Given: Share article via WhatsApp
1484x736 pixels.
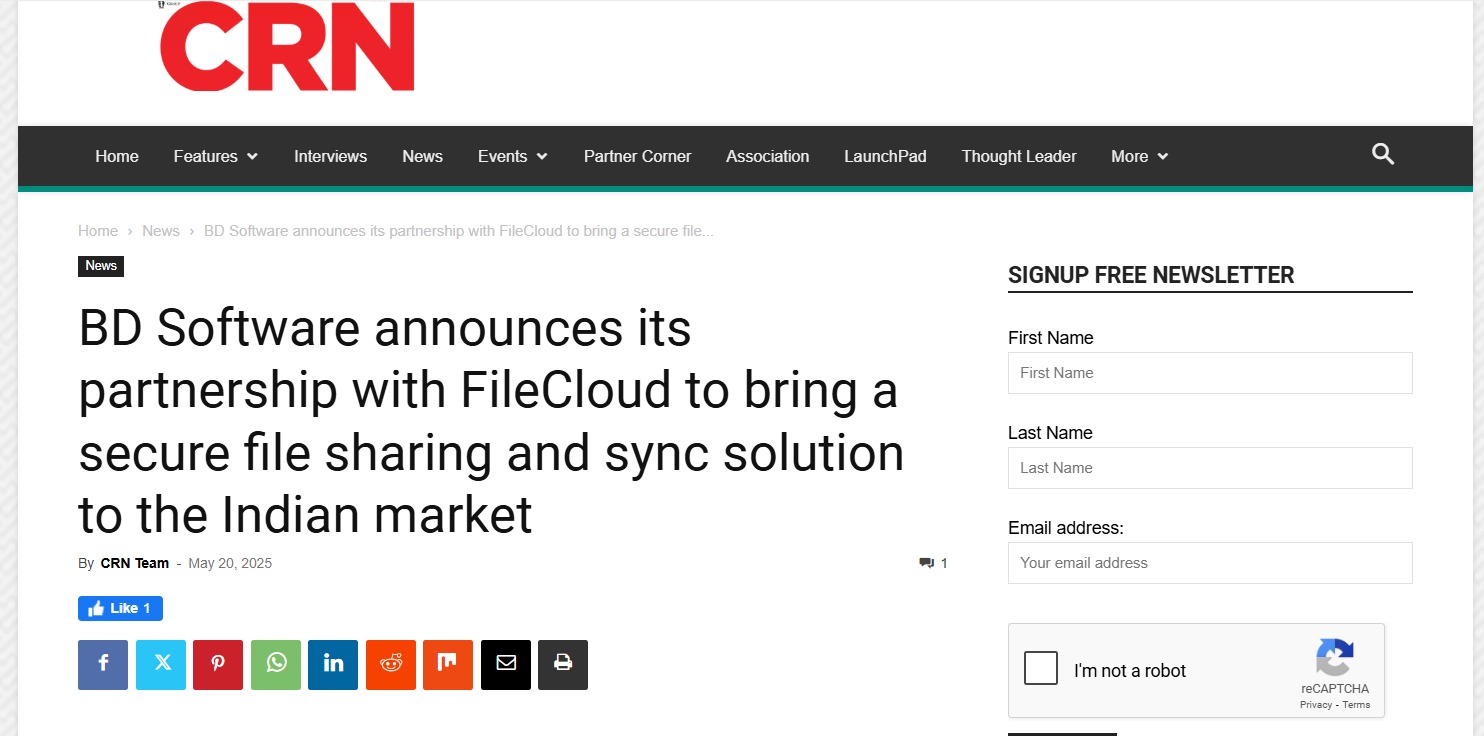Looking at the screenshot, I should 276,665.
